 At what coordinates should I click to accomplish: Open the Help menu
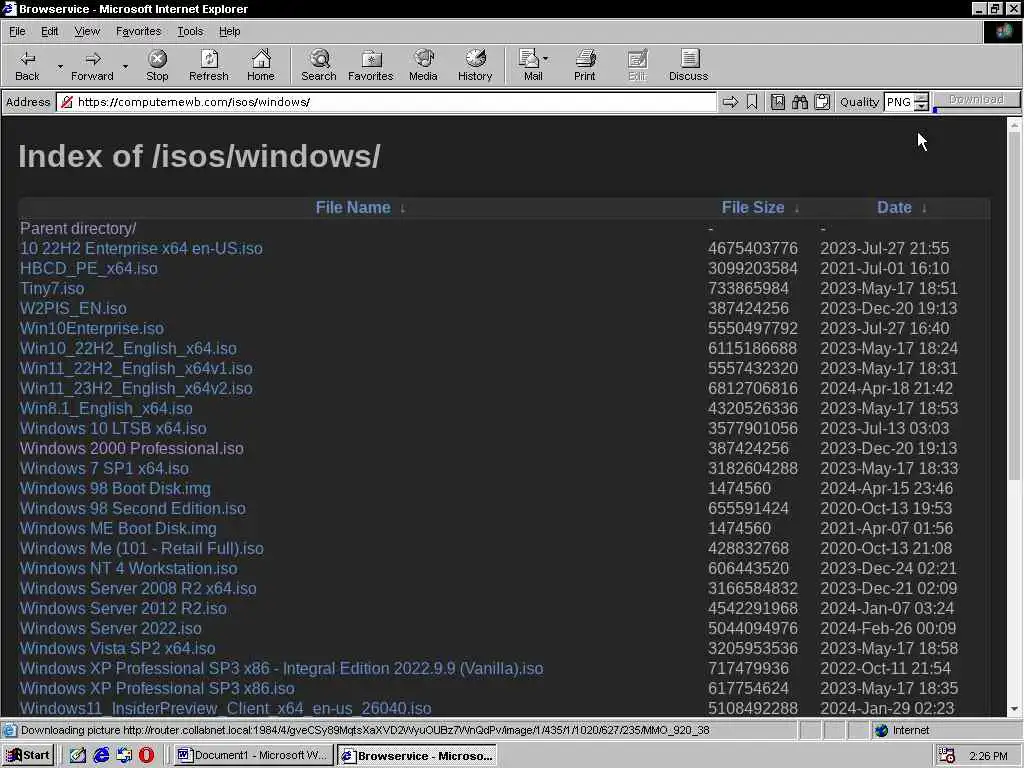(x=229, y=31)
